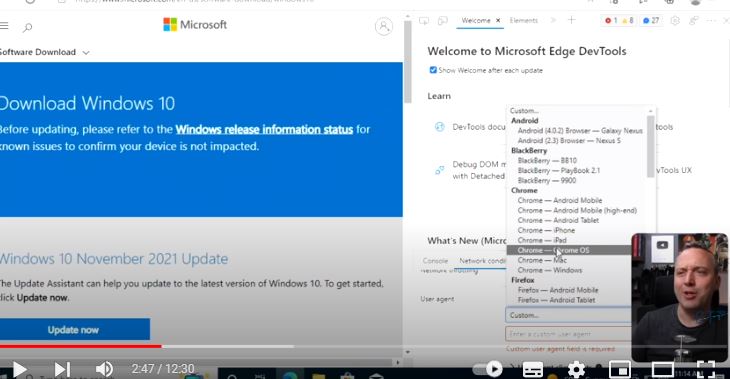Select BlackBerry — BB10 user agent
Viewport: 730px width, 379px height.
[547, 161]
